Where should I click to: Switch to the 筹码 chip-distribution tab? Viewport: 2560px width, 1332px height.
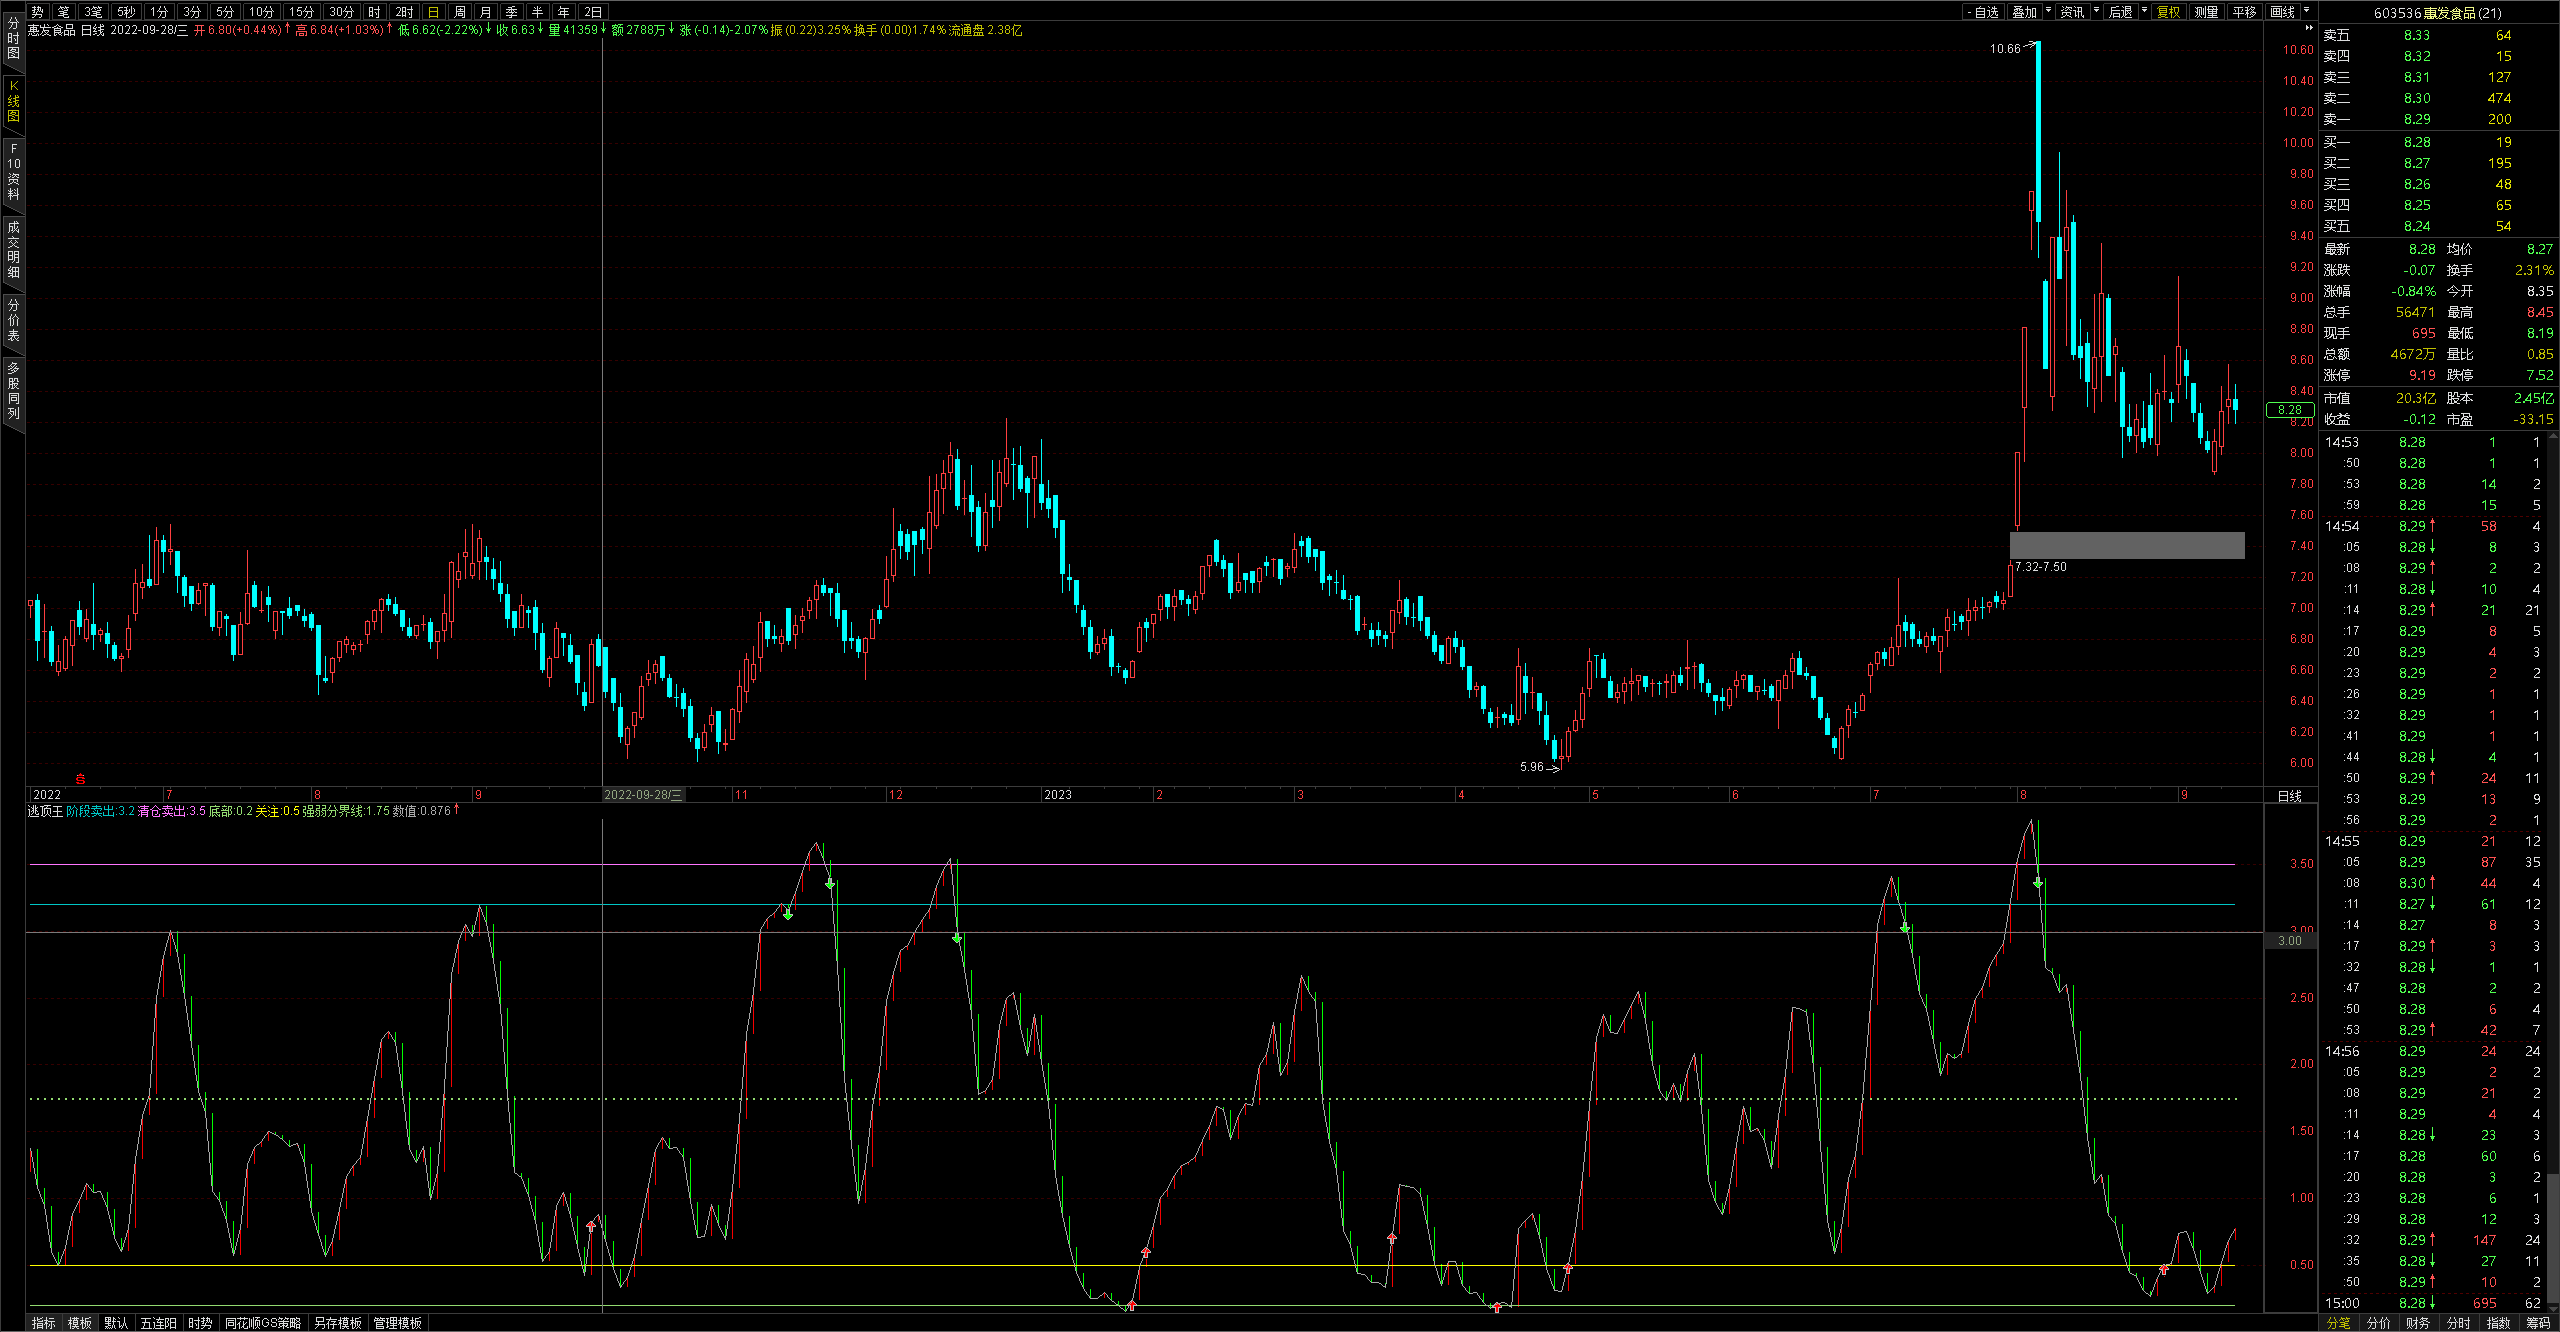(x=2538, y=1323)
